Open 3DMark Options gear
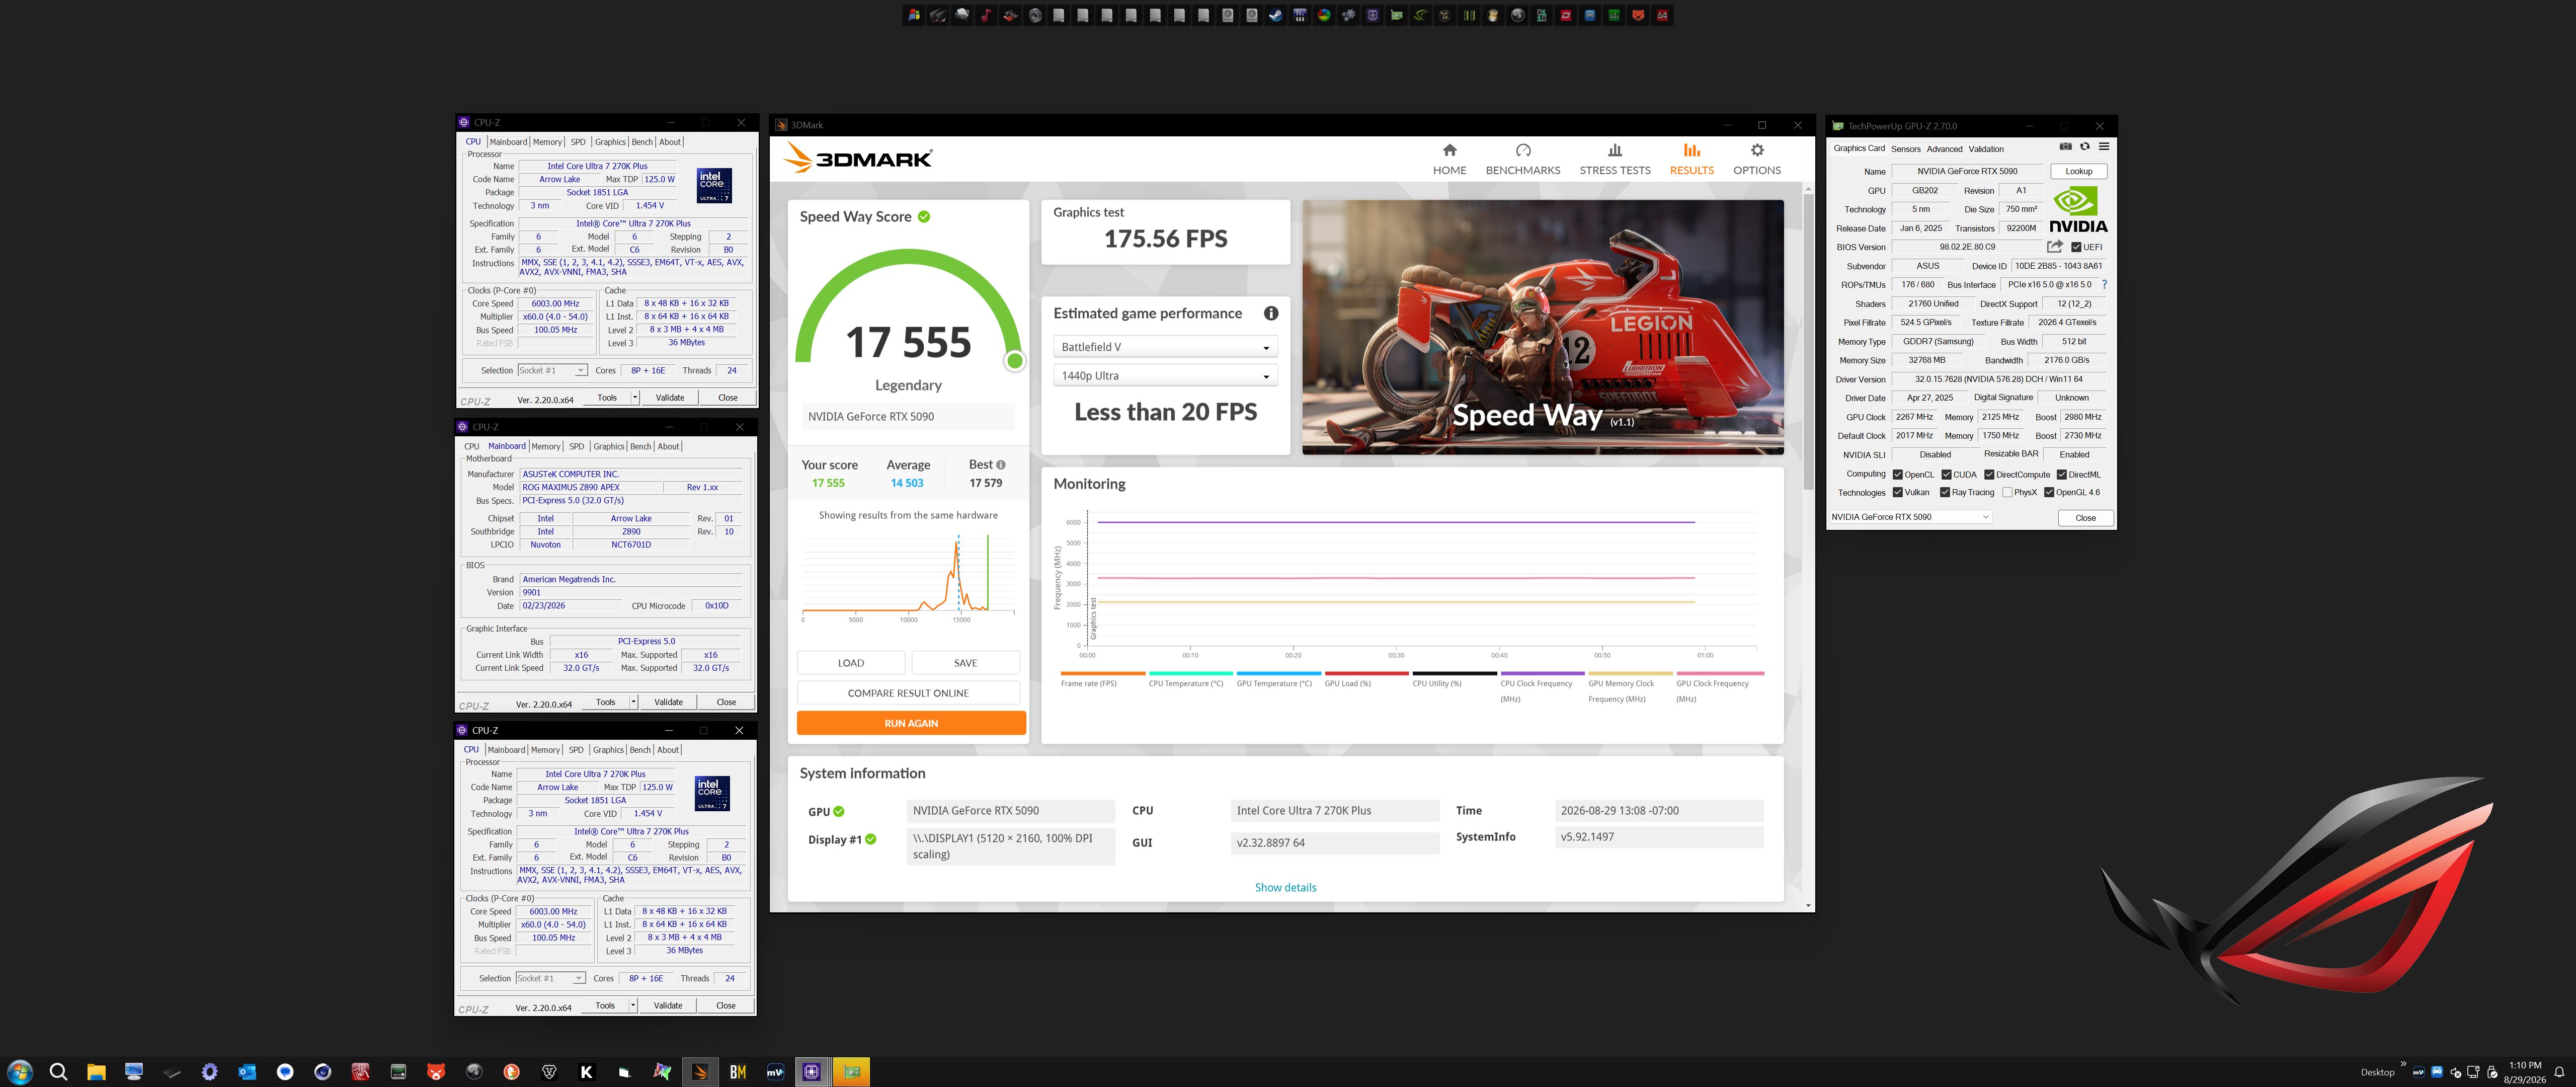Viewport: 2576px width, 1087px height. pyautogui.click(x=1757, y=159)
